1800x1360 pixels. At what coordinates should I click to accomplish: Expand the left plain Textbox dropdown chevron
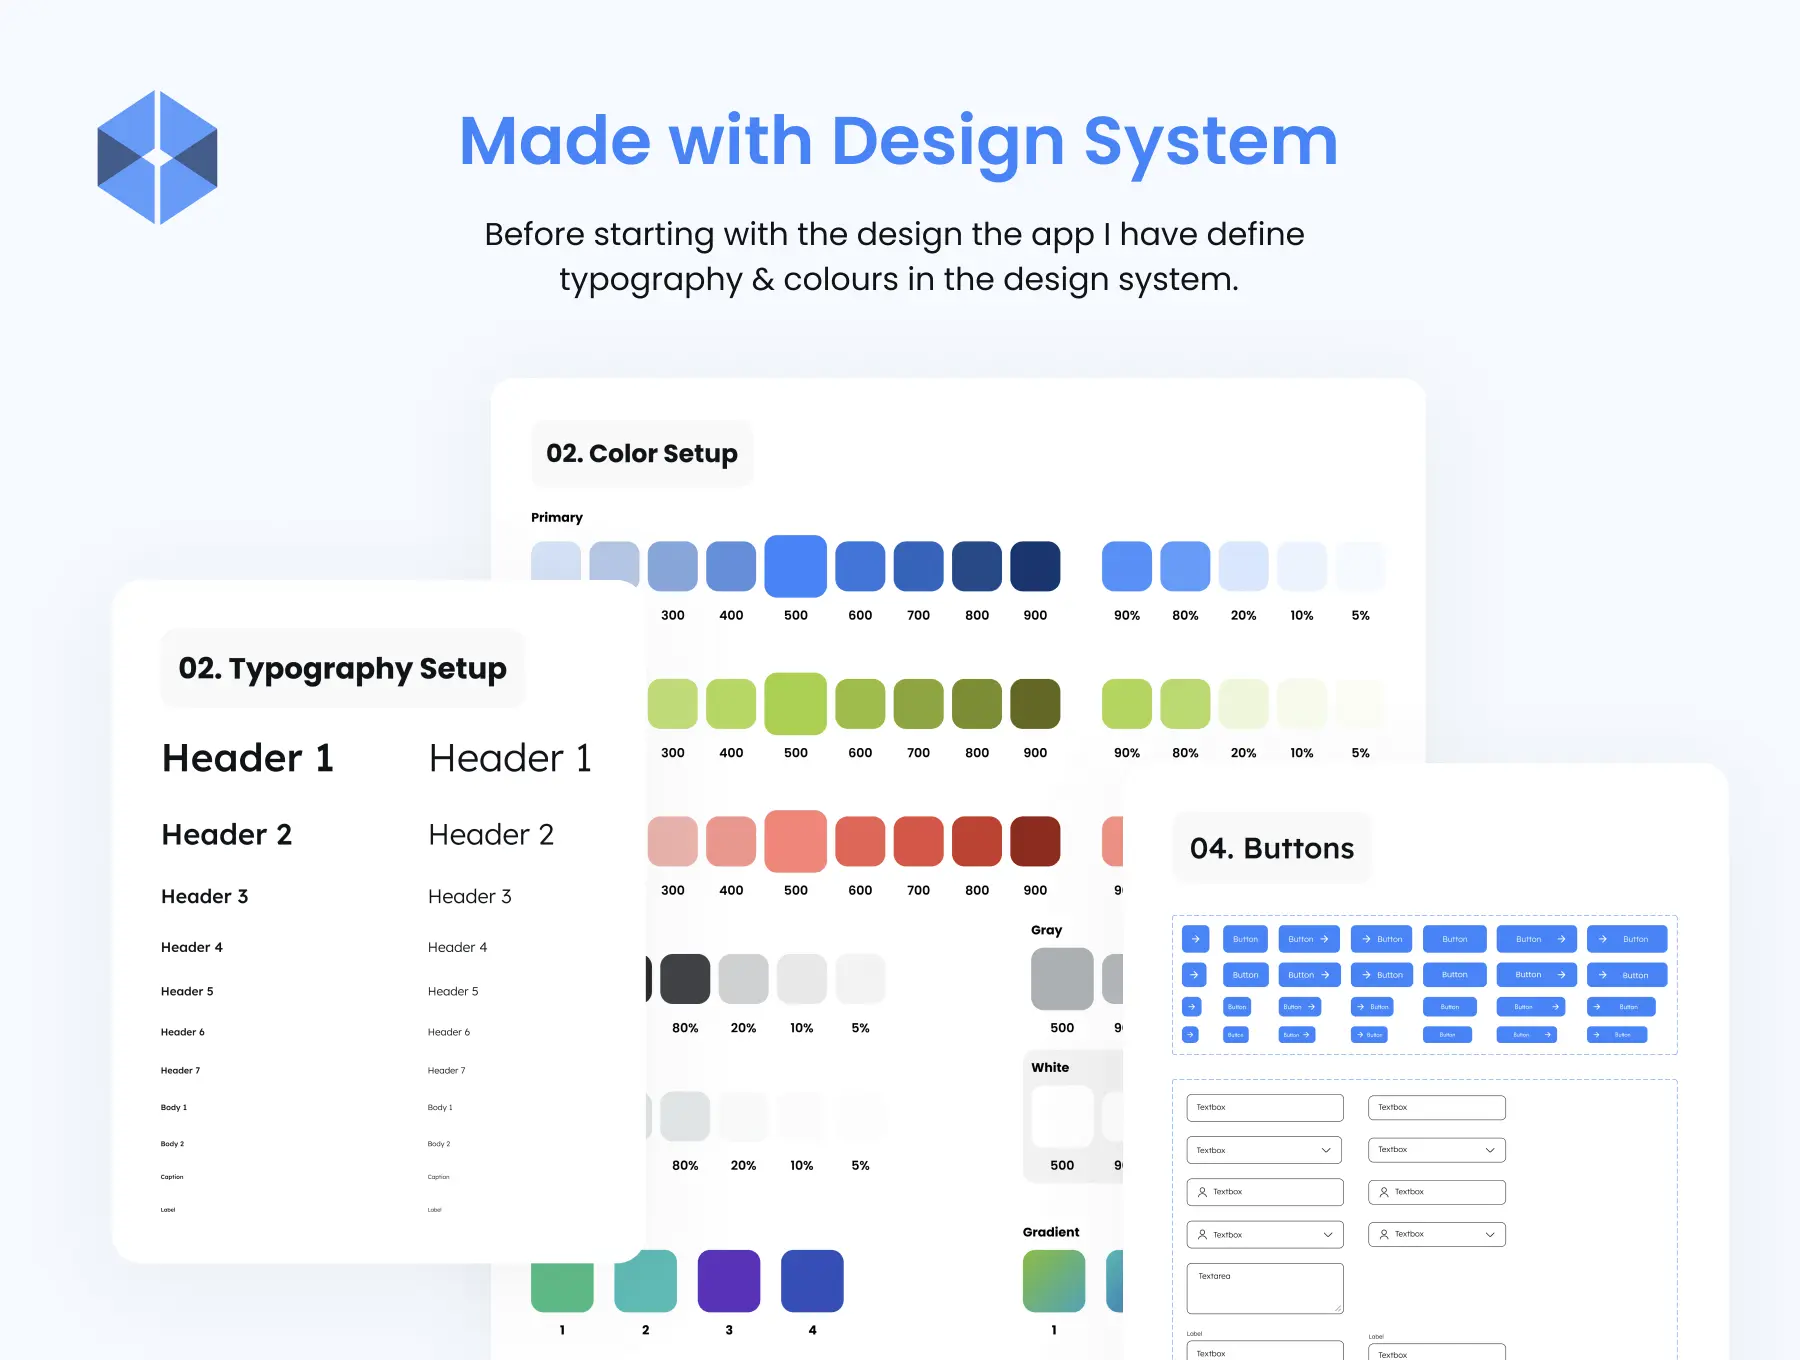coord(1326,1150)
